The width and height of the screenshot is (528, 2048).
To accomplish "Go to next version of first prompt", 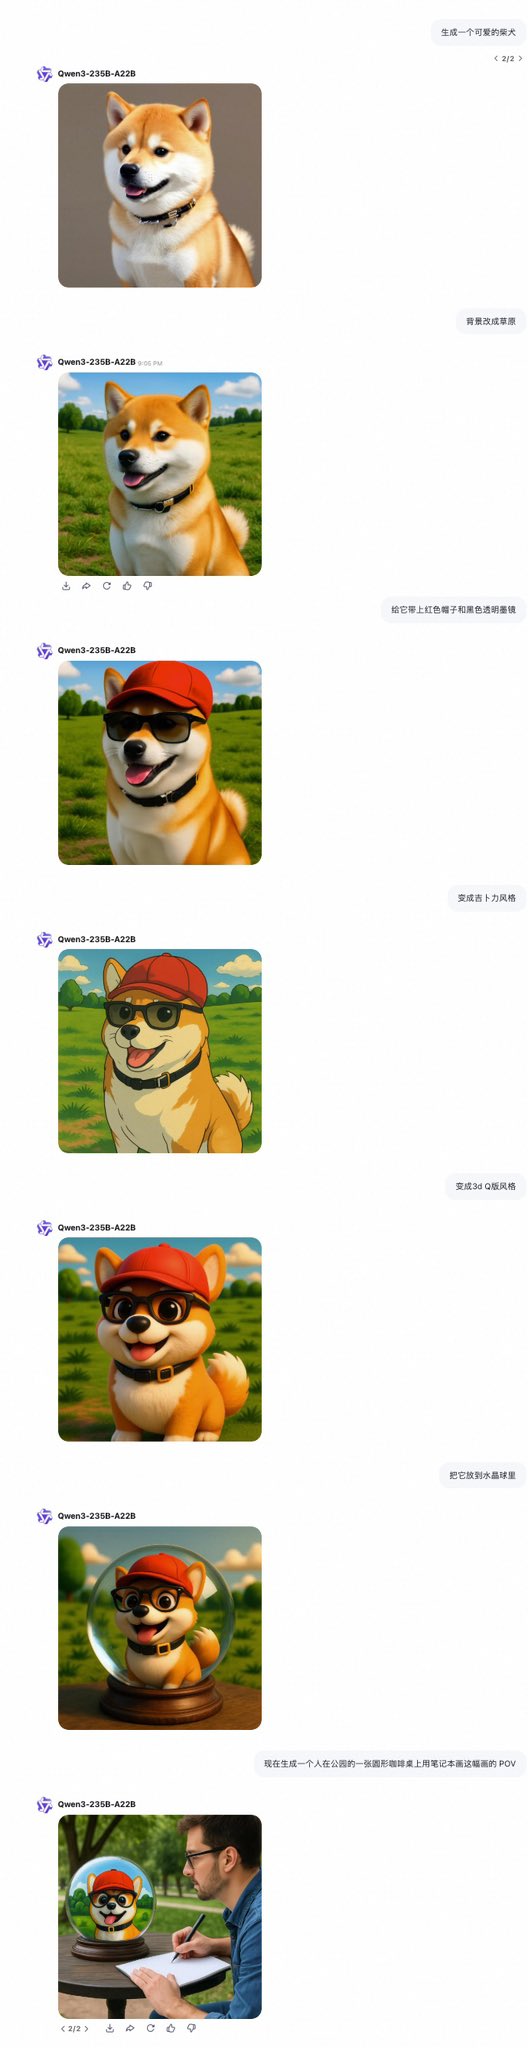I will coord(520,59).
